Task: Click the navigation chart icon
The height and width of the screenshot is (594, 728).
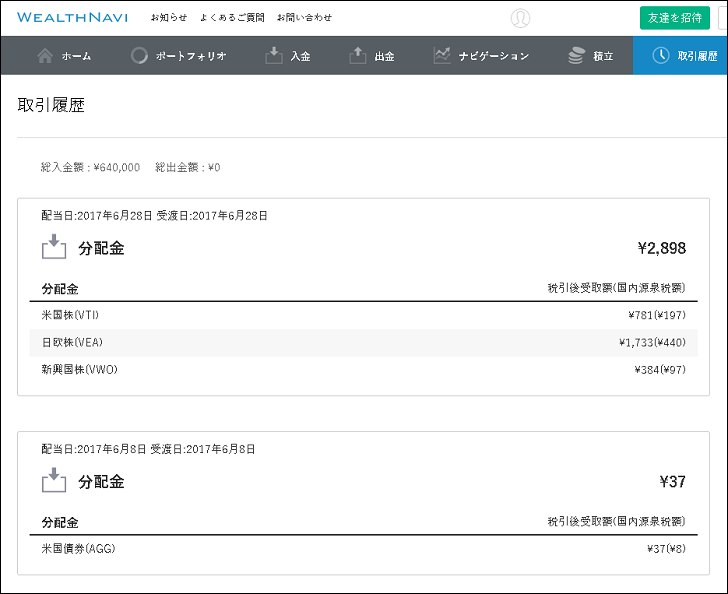Action: coord(442,56)
